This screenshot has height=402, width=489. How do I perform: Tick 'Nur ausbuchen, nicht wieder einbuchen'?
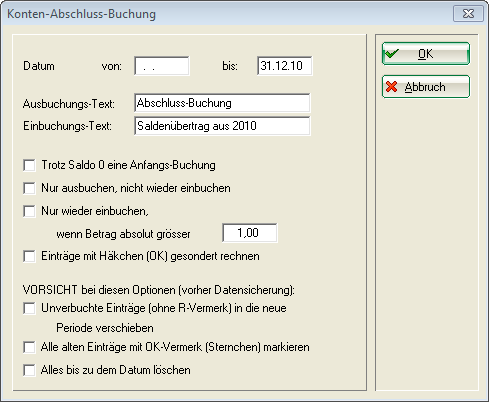pyautogui.click(x=29, y=188)
